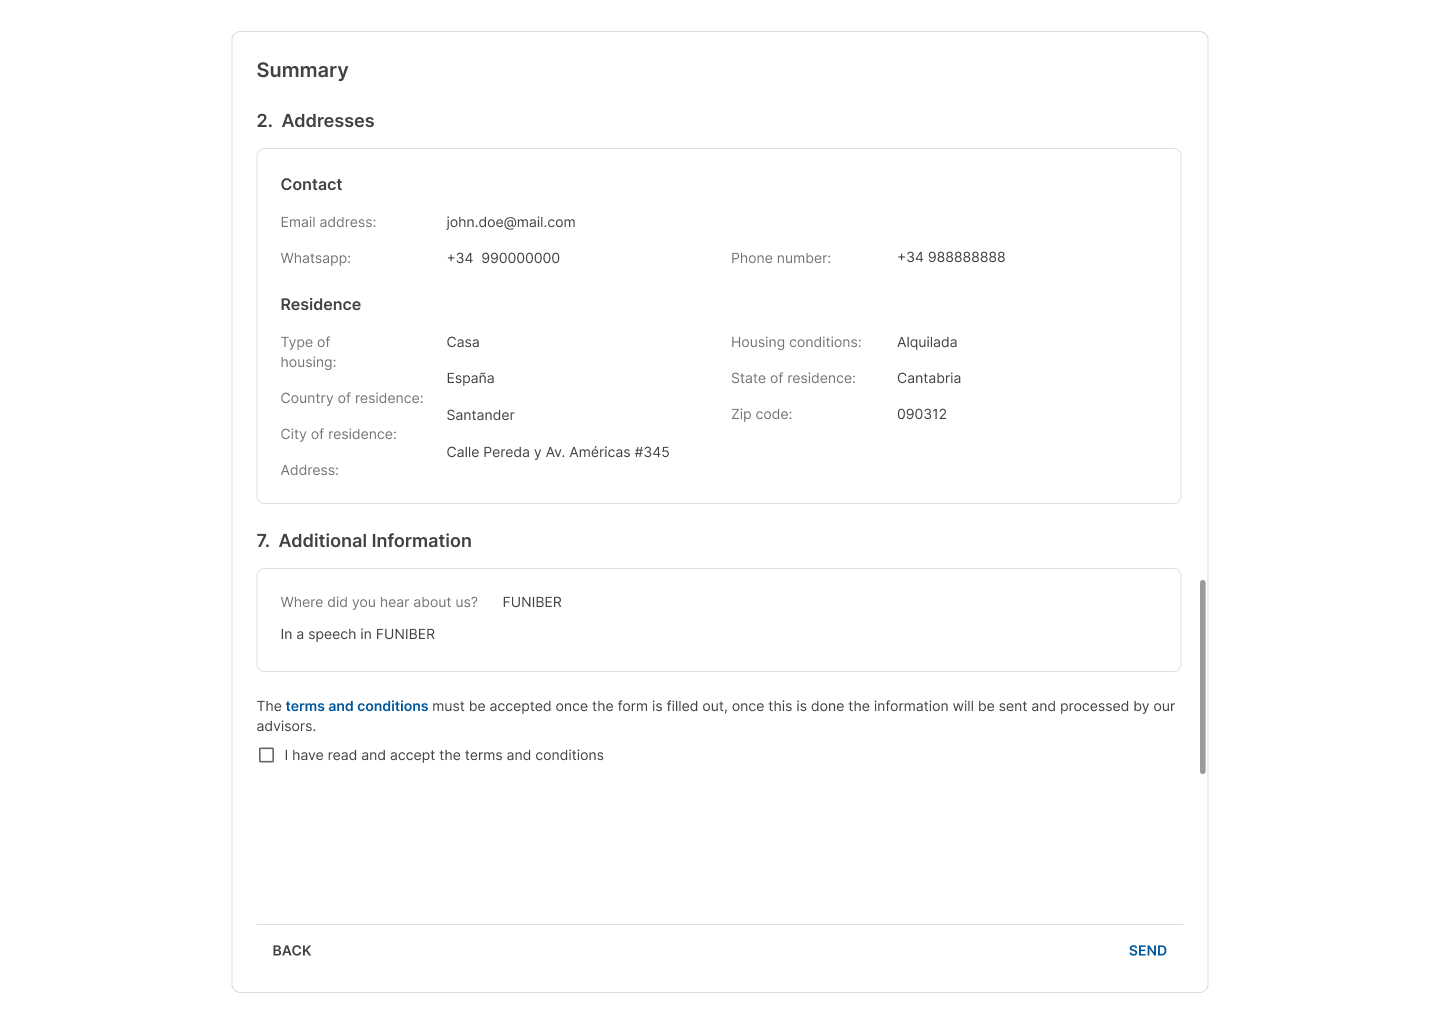
Task: Click the housing conditions value Alquilada
Action: (927, 342)
